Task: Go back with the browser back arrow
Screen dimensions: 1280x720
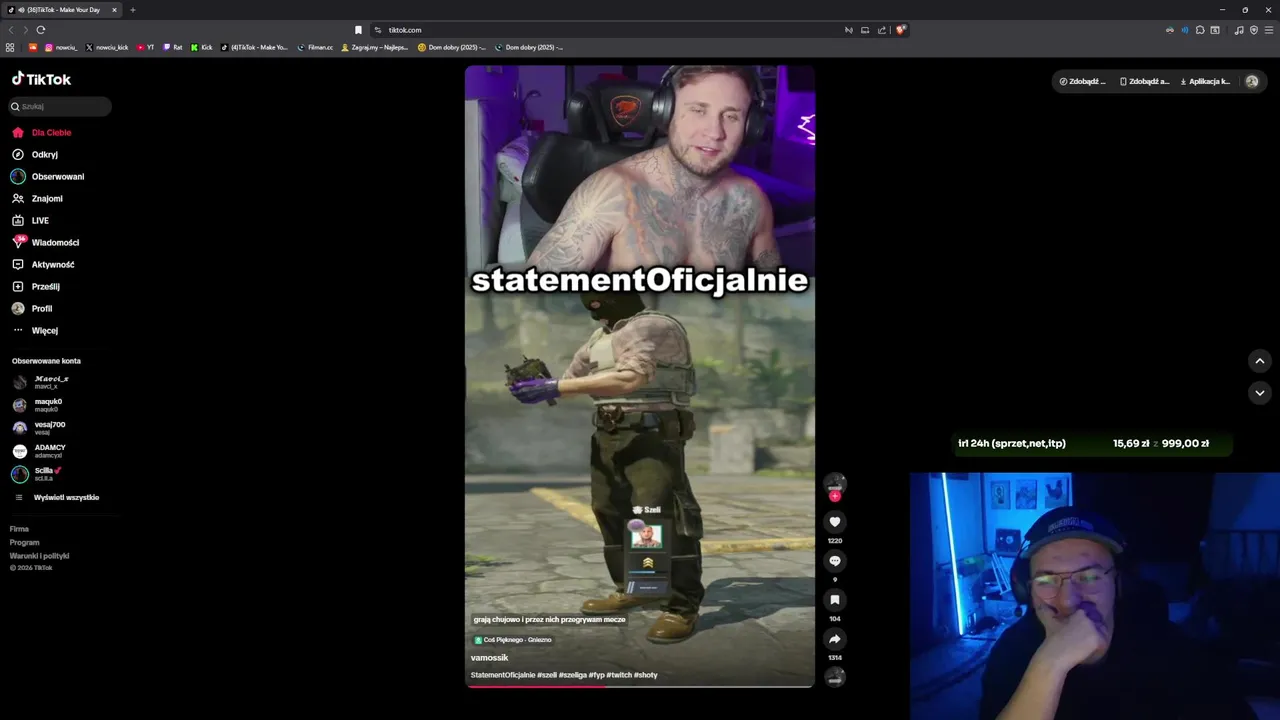Action: [x=11, y=30]
